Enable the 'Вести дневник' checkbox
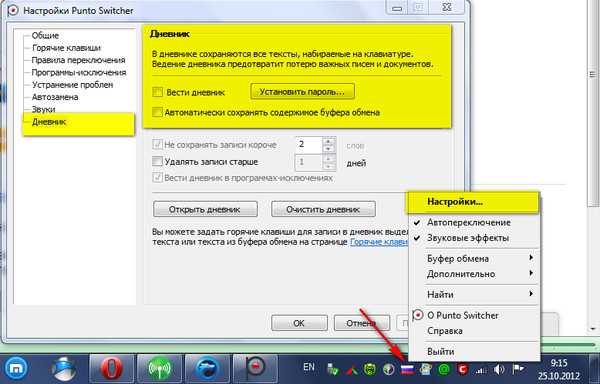The image size is (600, 384). 157,92
